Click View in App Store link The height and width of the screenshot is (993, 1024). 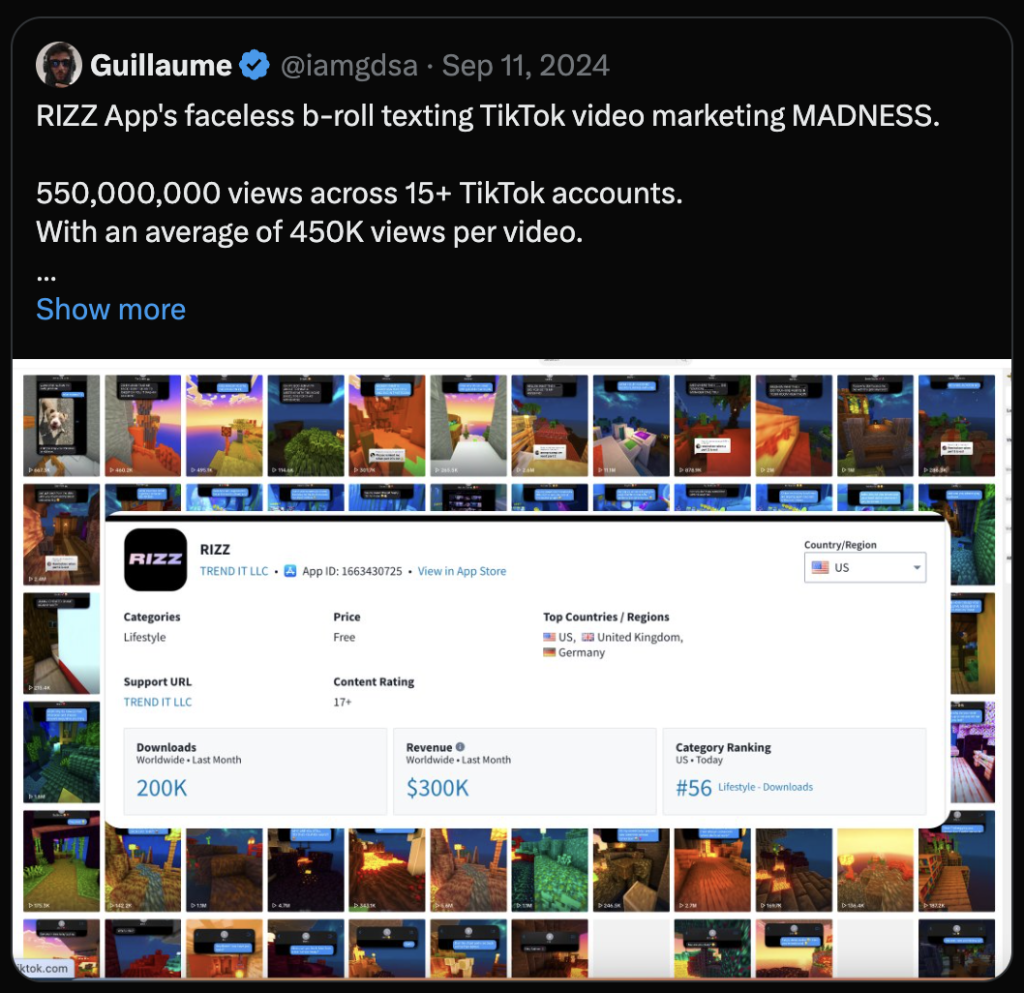pyautogui.click(x=462, y=571)
